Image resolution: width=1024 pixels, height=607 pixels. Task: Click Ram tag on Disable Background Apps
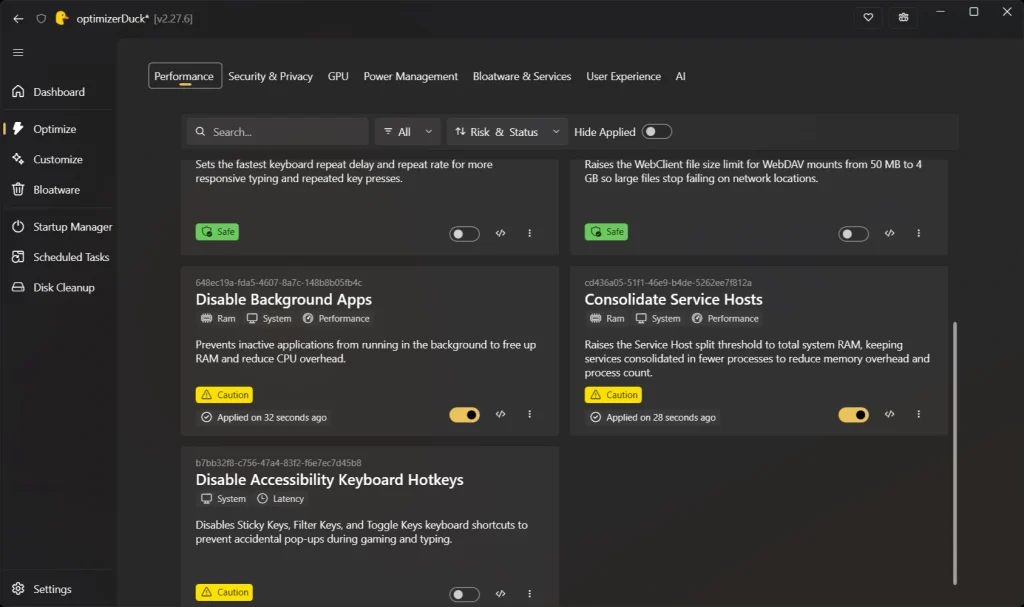tap(218, 319)
